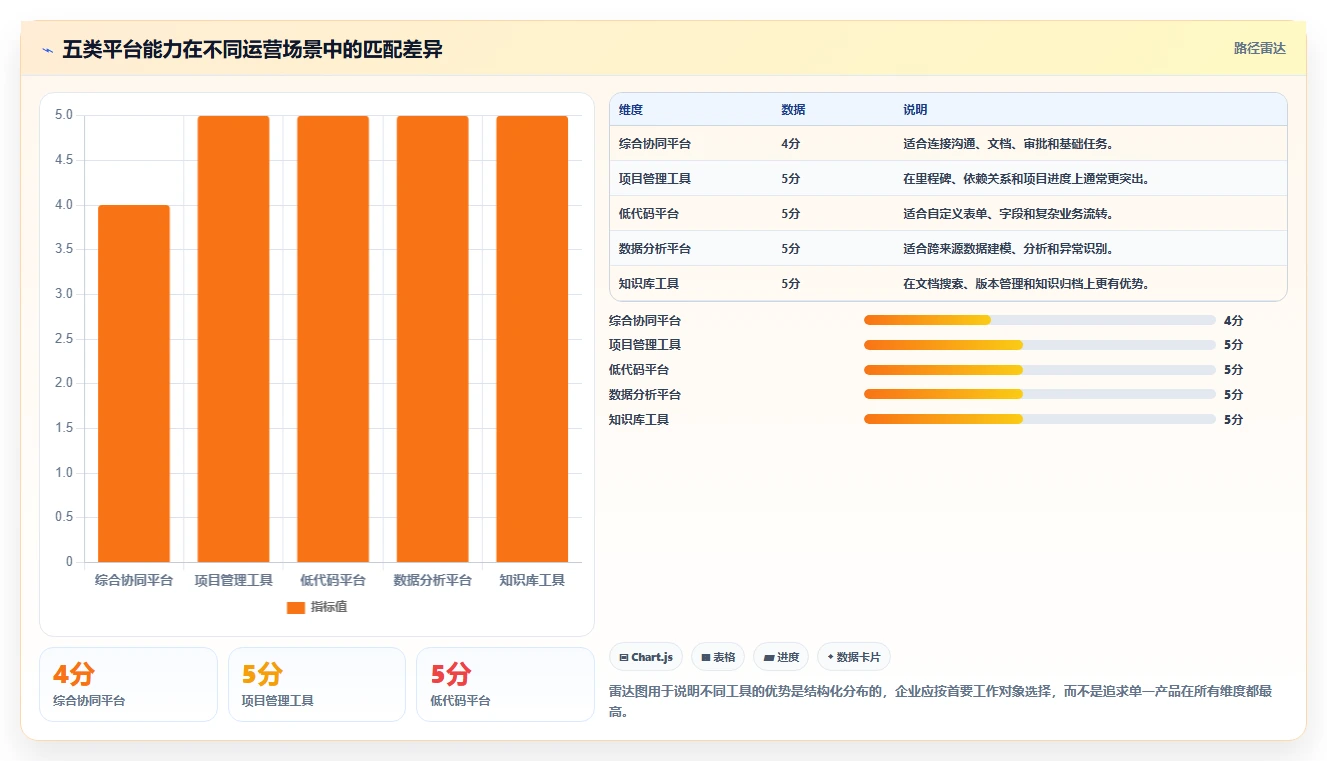
Task: Click the 数据分析平台 bar in the chart
Action: [x=432, y=339]
